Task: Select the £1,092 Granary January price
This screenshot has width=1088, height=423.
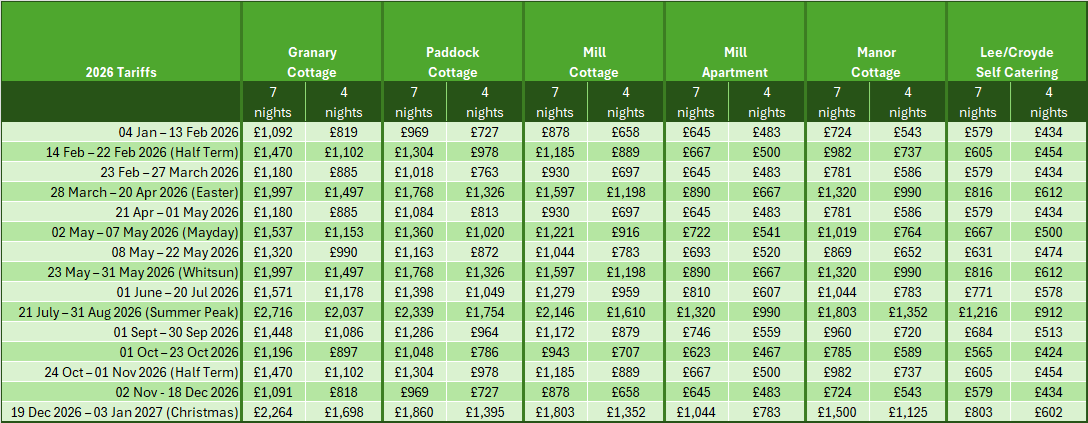Action: [272, 131]
